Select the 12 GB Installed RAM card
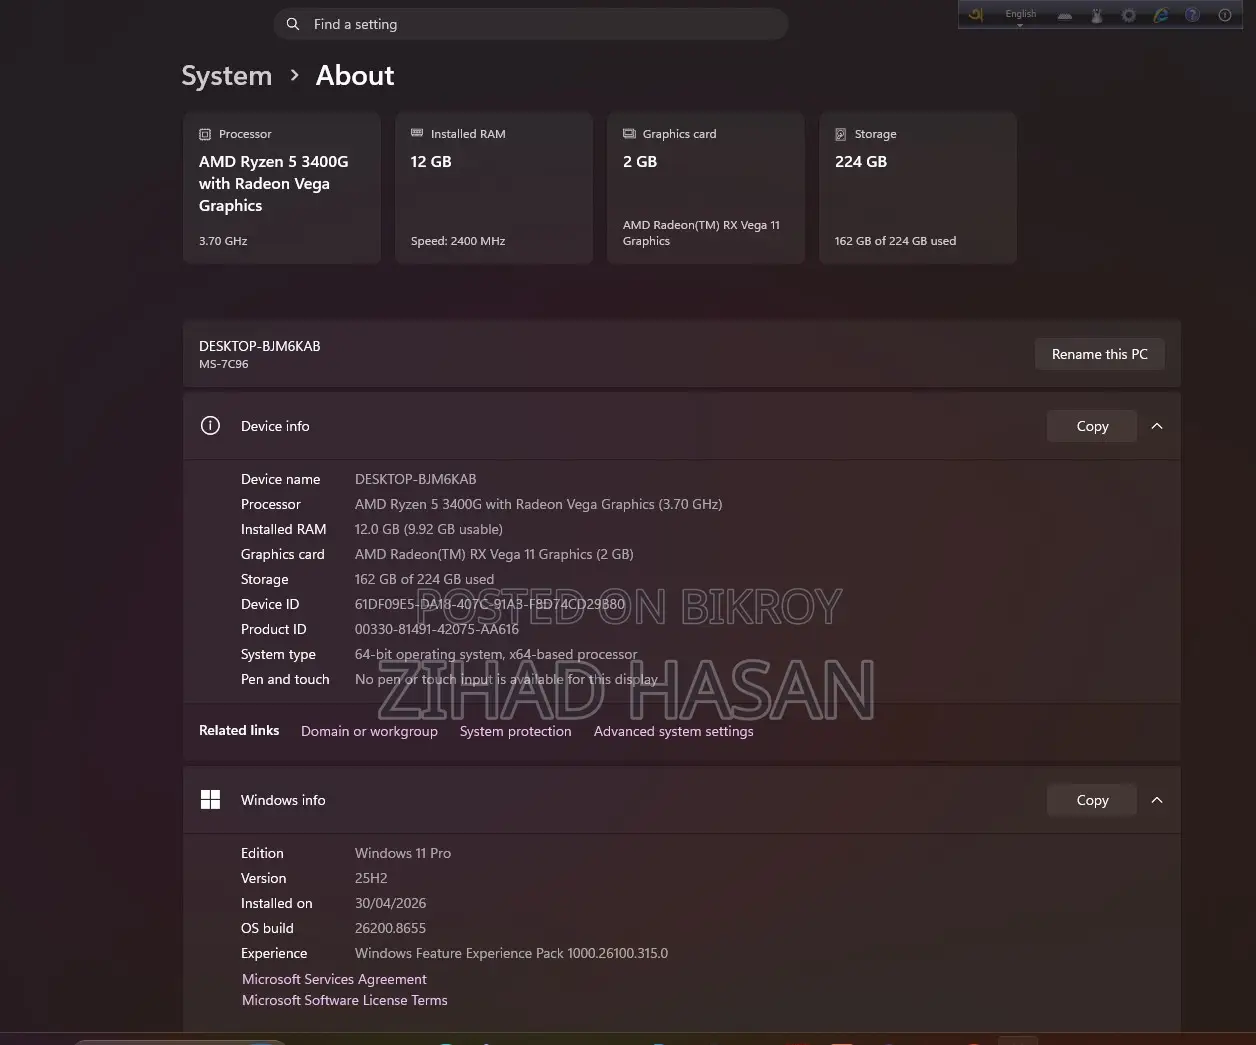The image size is (1256, 1045). click(x=494, y=188)
